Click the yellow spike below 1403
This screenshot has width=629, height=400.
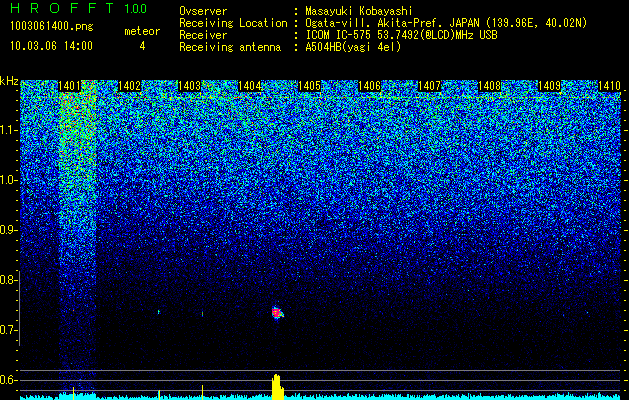point(202,392)
